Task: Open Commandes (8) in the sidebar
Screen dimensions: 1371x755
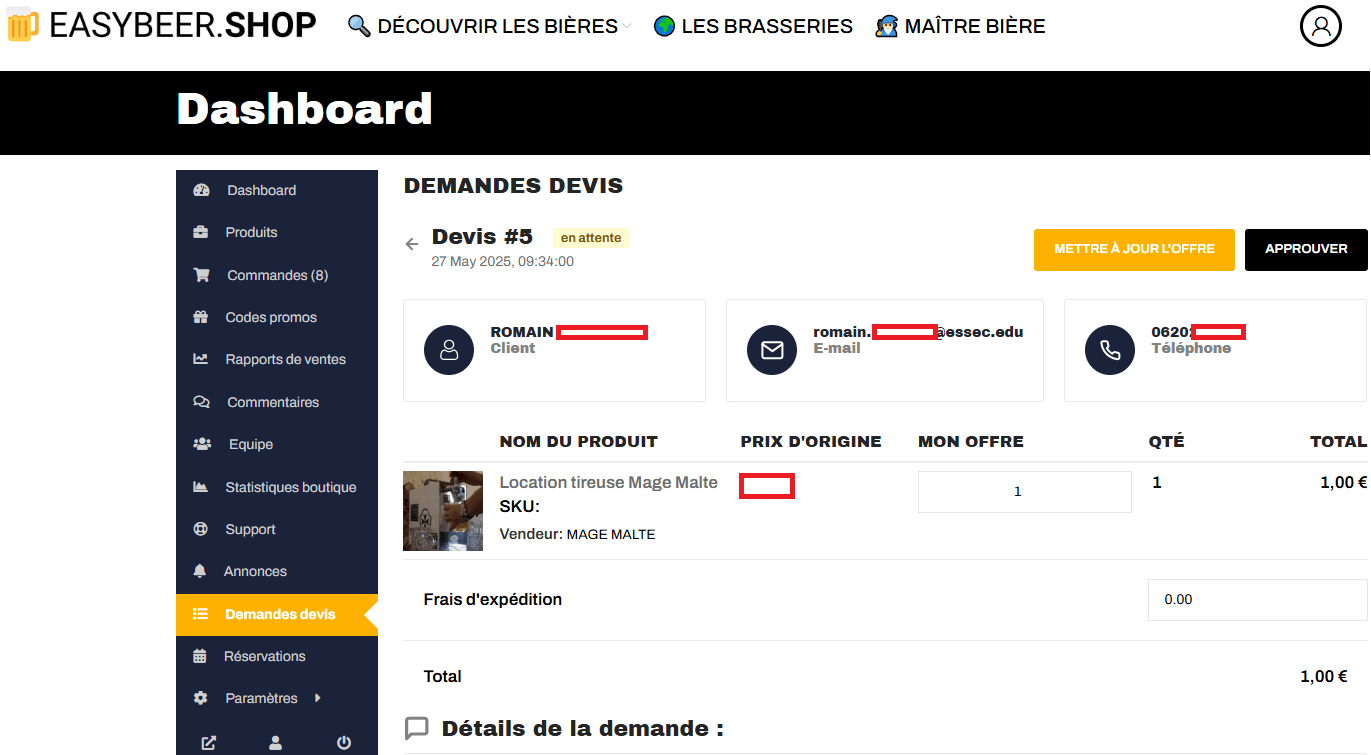Action: [277, 275]
